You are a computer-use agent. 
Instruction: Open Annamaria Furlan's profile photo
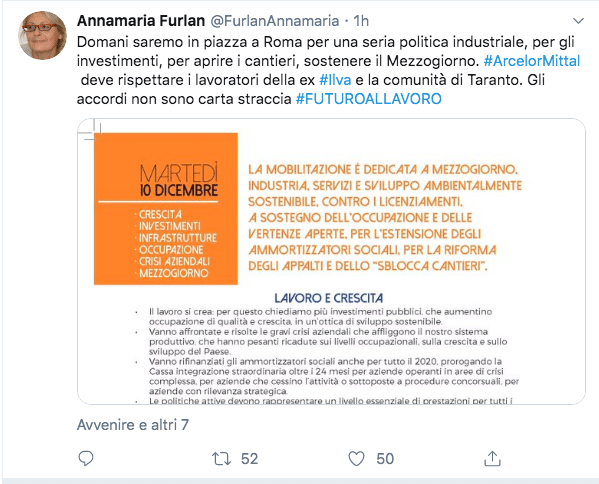[42, 35]
